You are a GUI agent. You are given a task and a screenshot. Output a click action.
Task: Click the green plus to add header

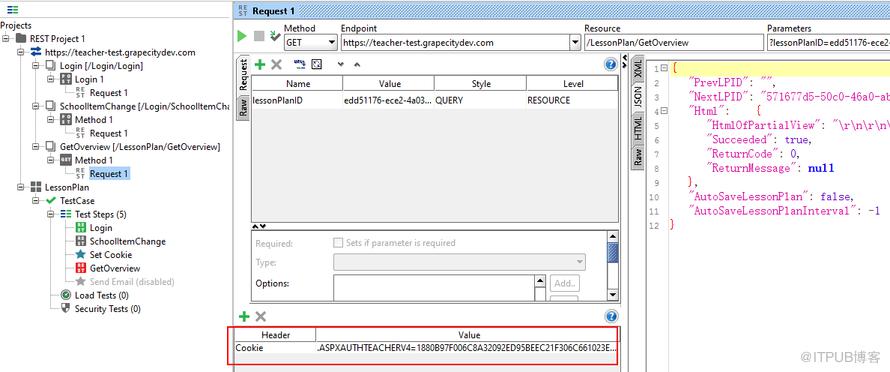[x=244, y=316]
